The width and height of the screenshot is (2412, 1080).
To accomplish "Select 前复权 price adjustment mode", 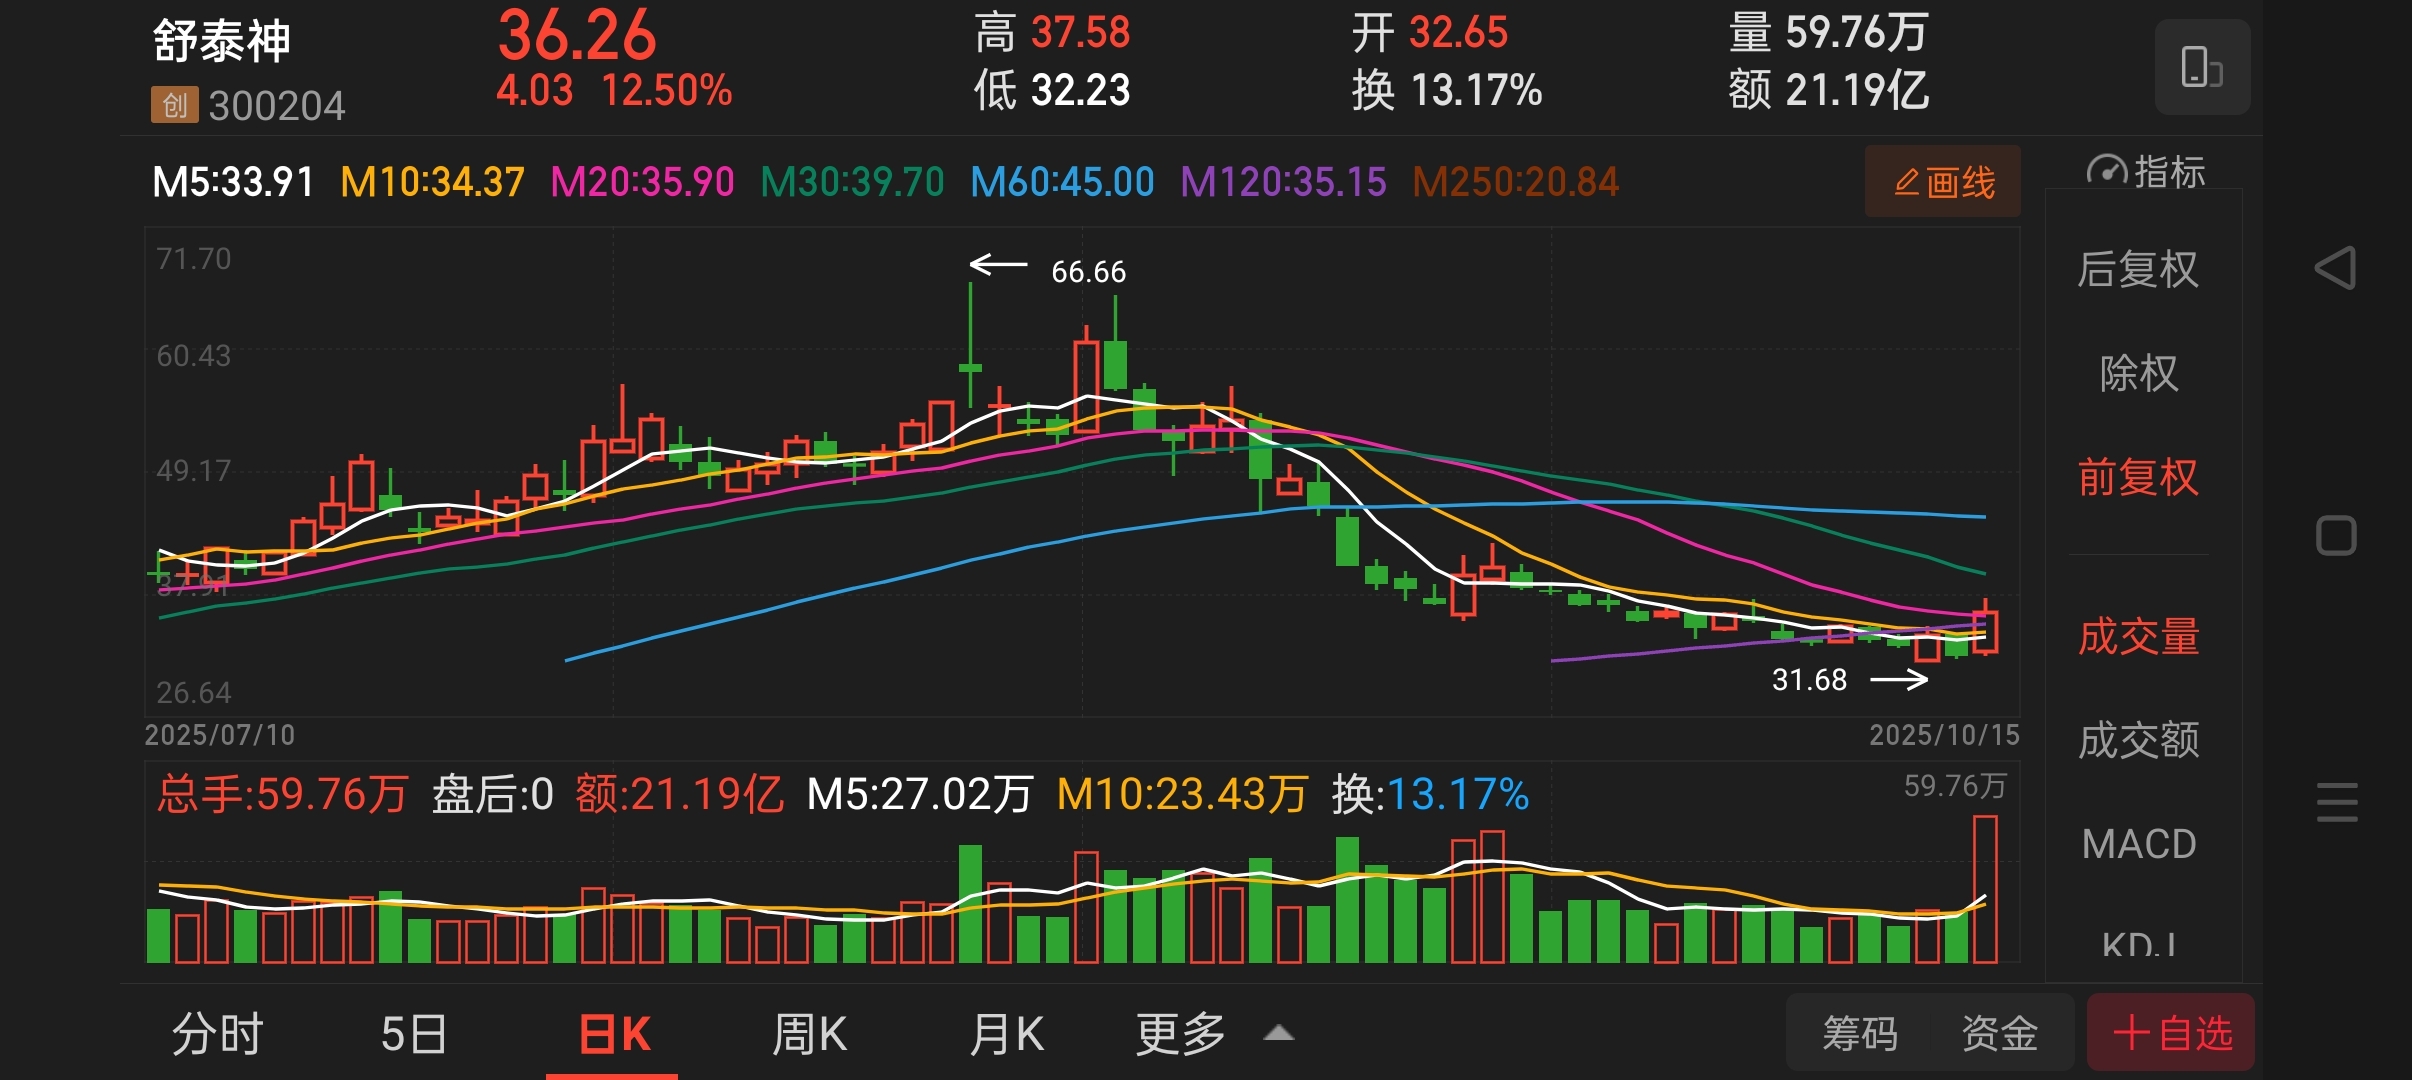I will [x=2138, y=477].
